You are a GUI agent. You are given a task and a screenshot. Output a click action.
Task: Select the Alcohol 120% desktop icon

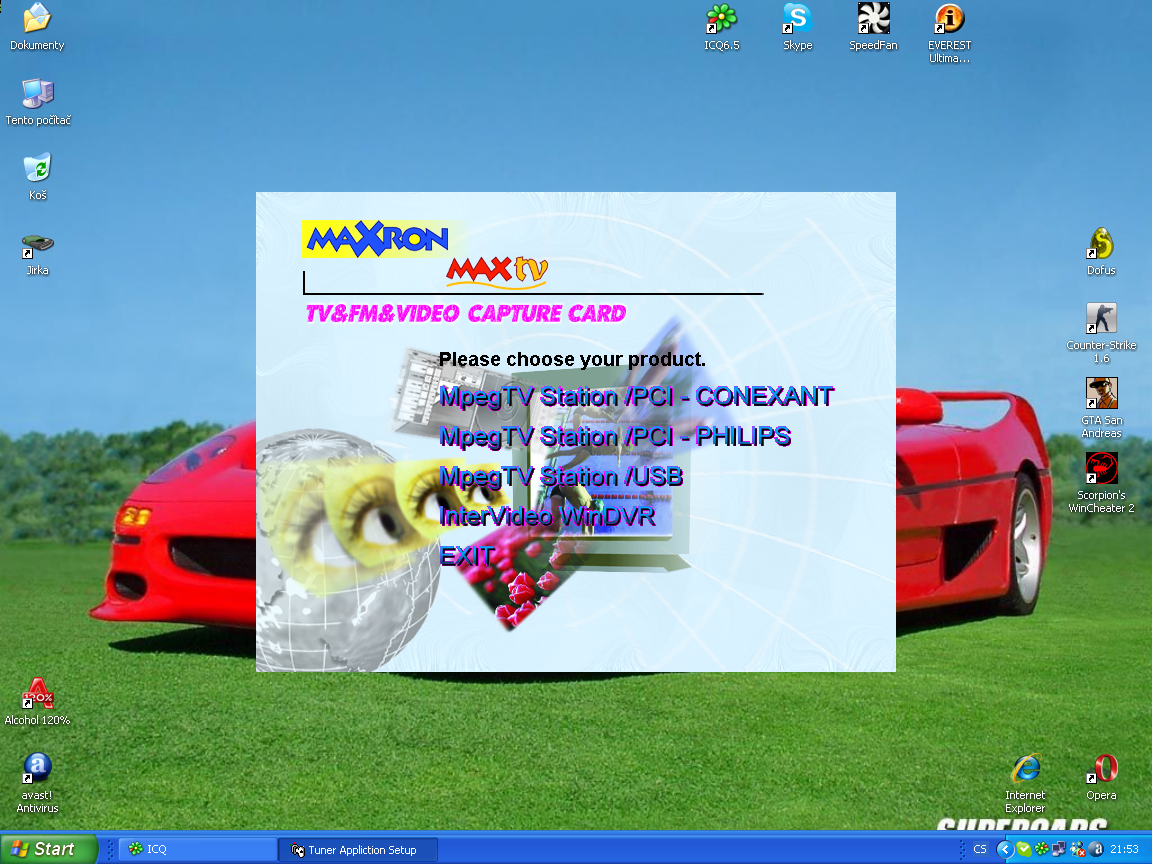pos(37,702)
